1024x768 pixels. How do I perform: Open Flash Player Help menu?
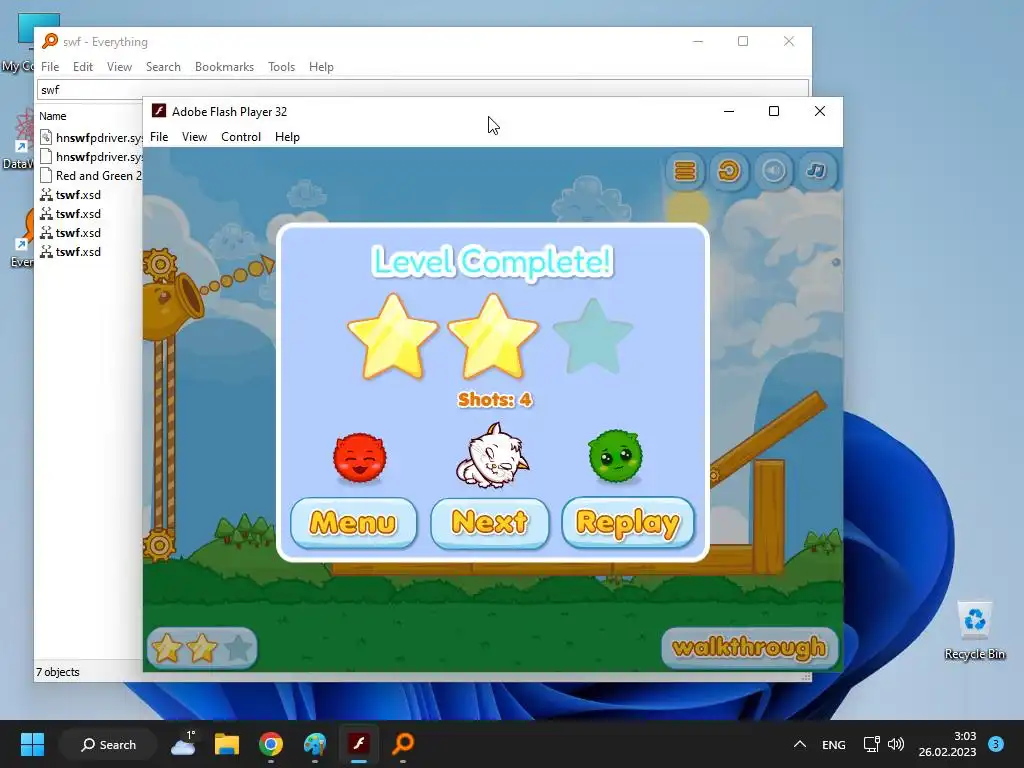287,136
